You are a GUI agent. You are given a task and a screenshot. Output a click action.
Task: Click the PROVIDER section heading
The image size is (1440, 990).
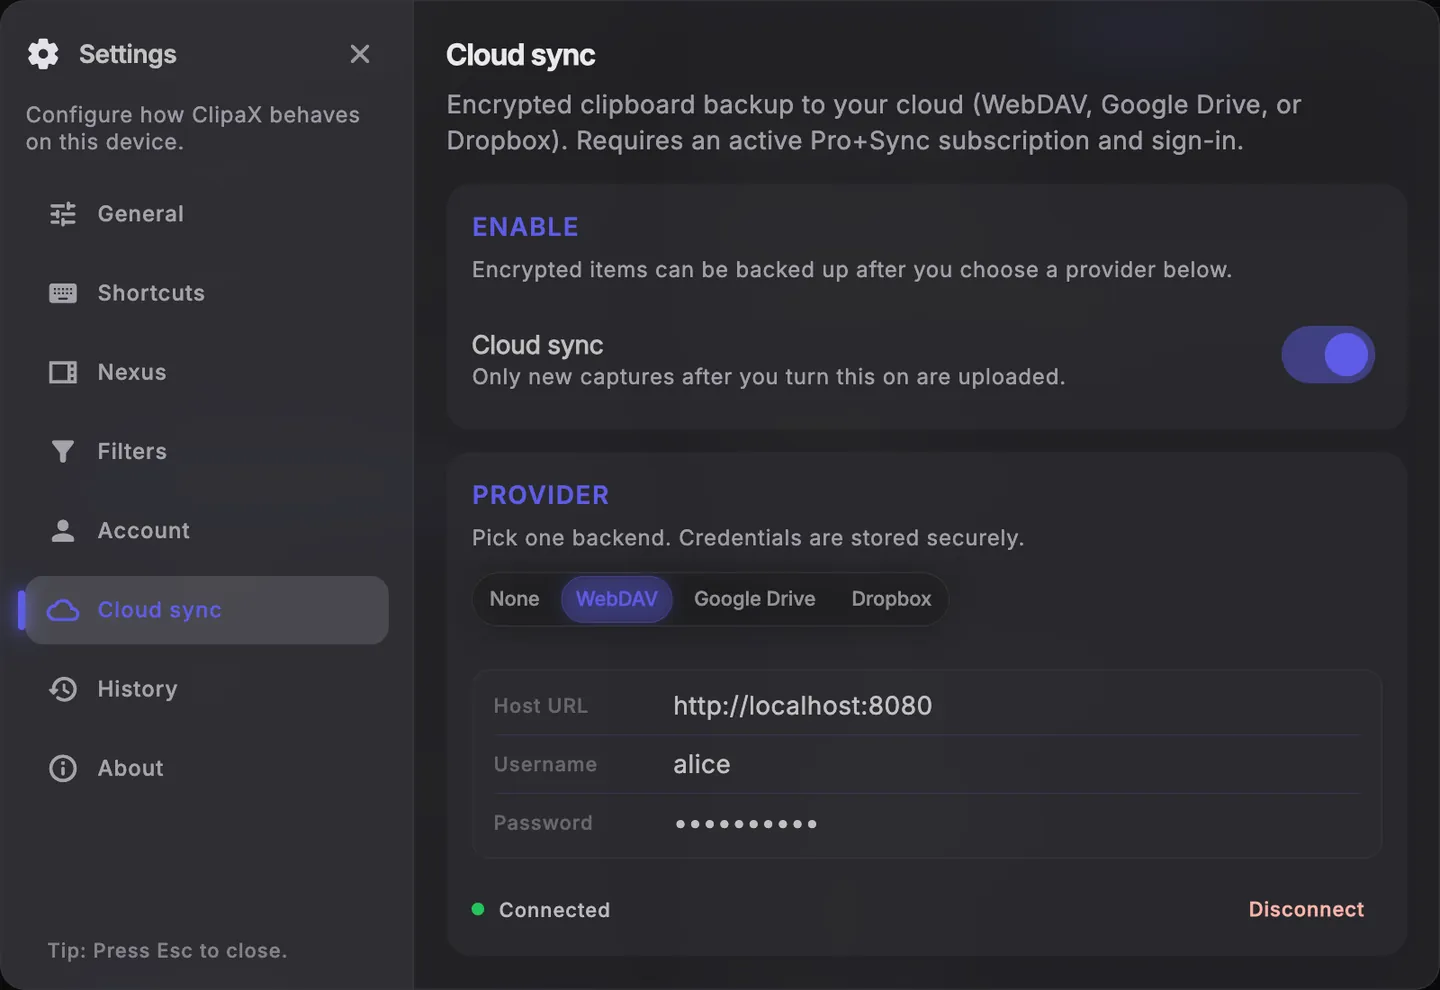[540, 495]
